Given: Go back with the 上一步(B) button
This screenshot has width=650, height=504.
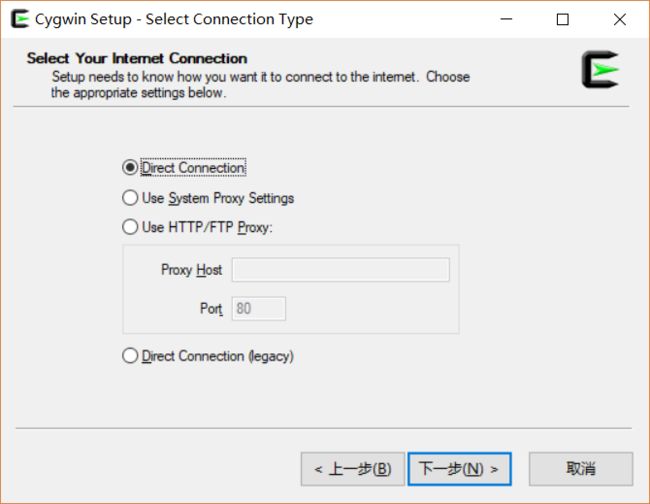Looking at the screenshot, I should coord(352,469).
